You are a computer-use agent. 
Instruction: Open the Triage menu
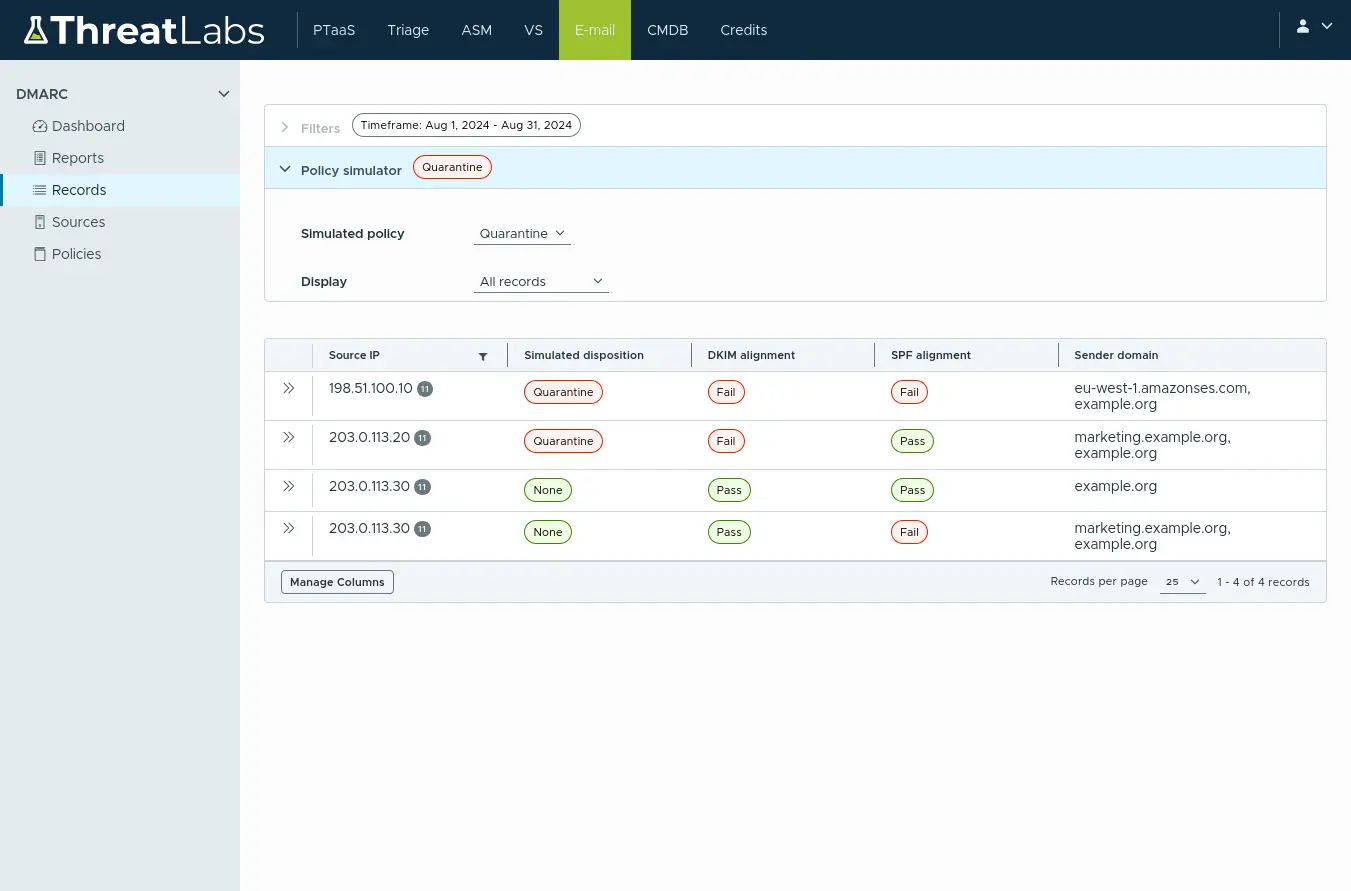[408, 30]
